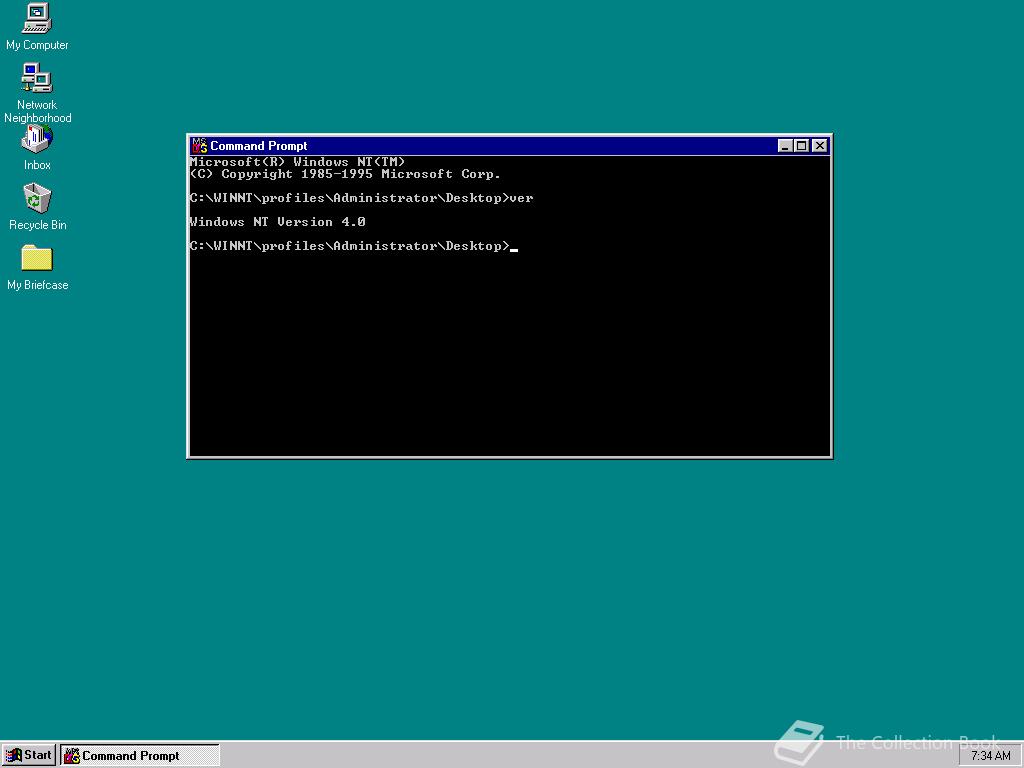Click the Command Prompt title bar
The image size is (1024, 768).
pos(509,146)
